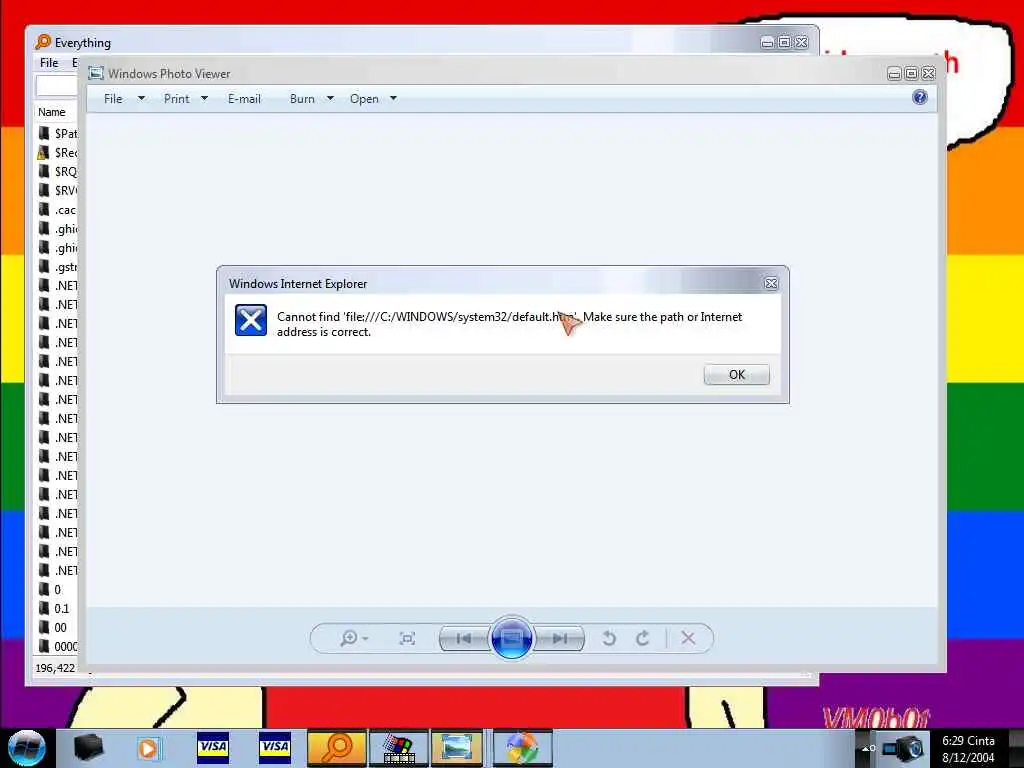1024x768 pixels.
Task: Click the Name column header in Everything
Action: pos(52,112)
